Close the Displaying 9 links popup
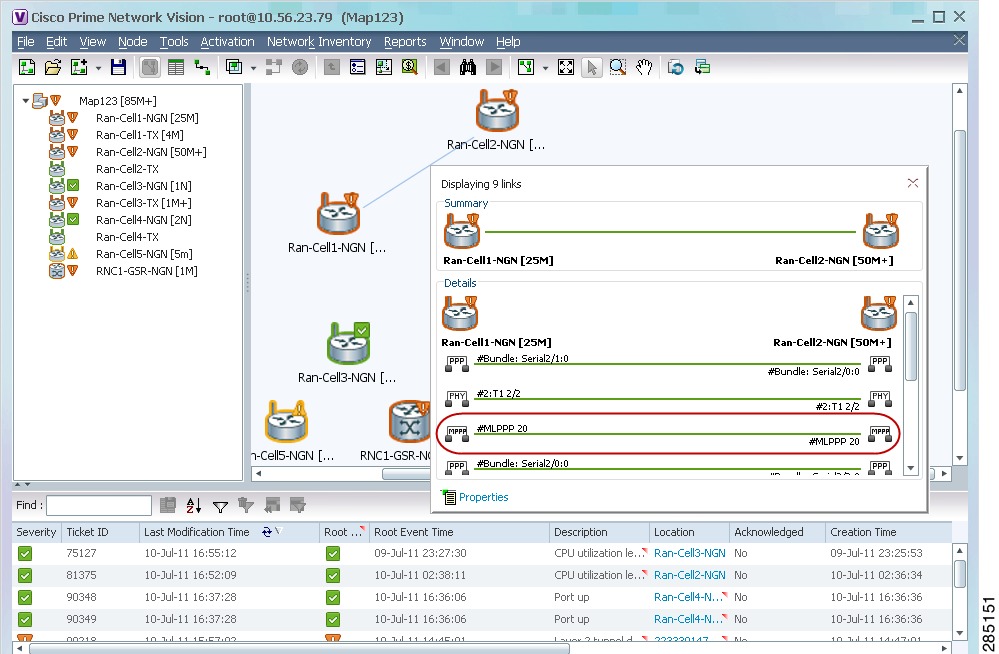This screenshot has height=654, width=999. pos(912,183)
